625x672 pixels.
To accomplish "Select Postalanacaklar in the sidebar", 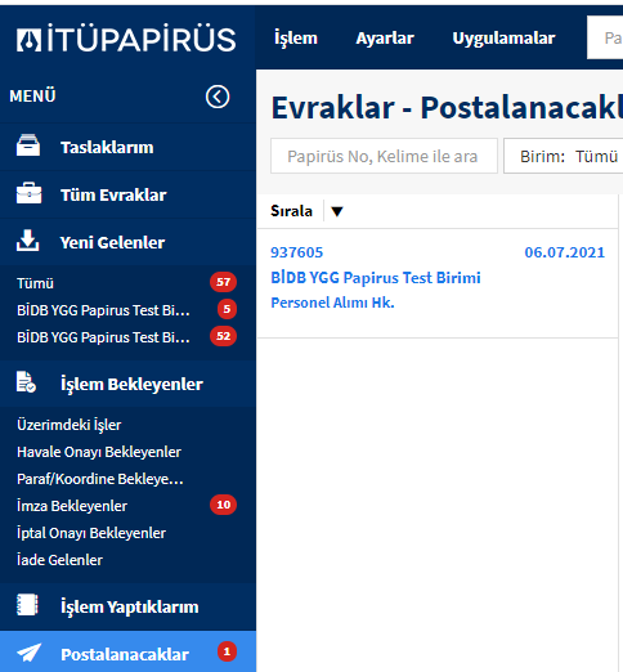I will click(128, 653).
